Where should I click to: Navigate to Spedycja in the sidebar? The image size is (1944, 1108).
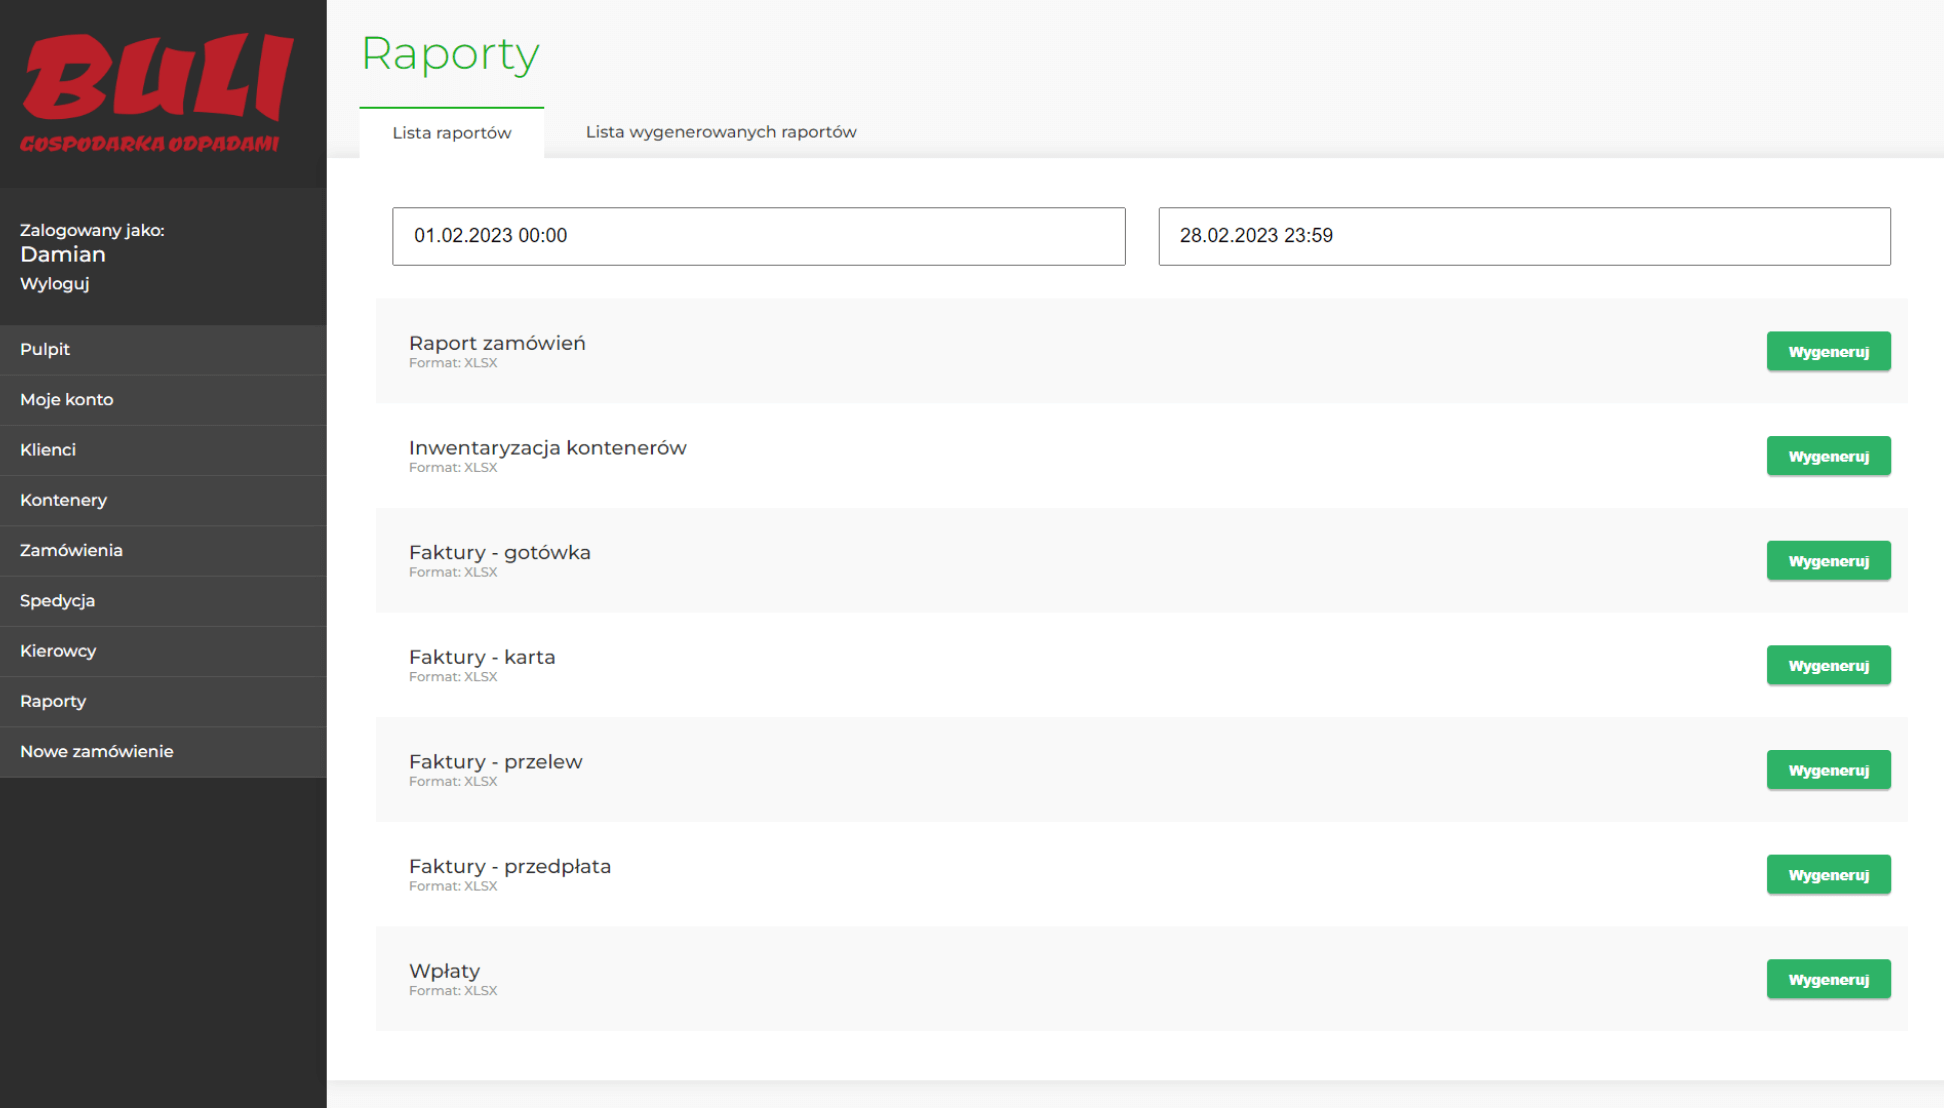tap(57, 601)
